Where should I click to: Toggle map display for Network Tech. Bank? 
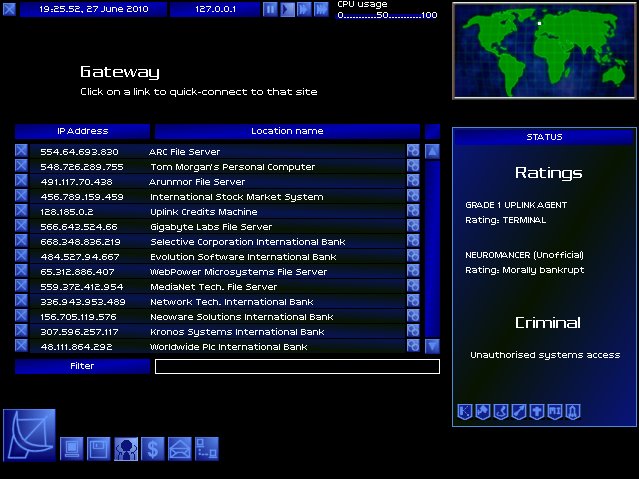click(x=413, y=301)
